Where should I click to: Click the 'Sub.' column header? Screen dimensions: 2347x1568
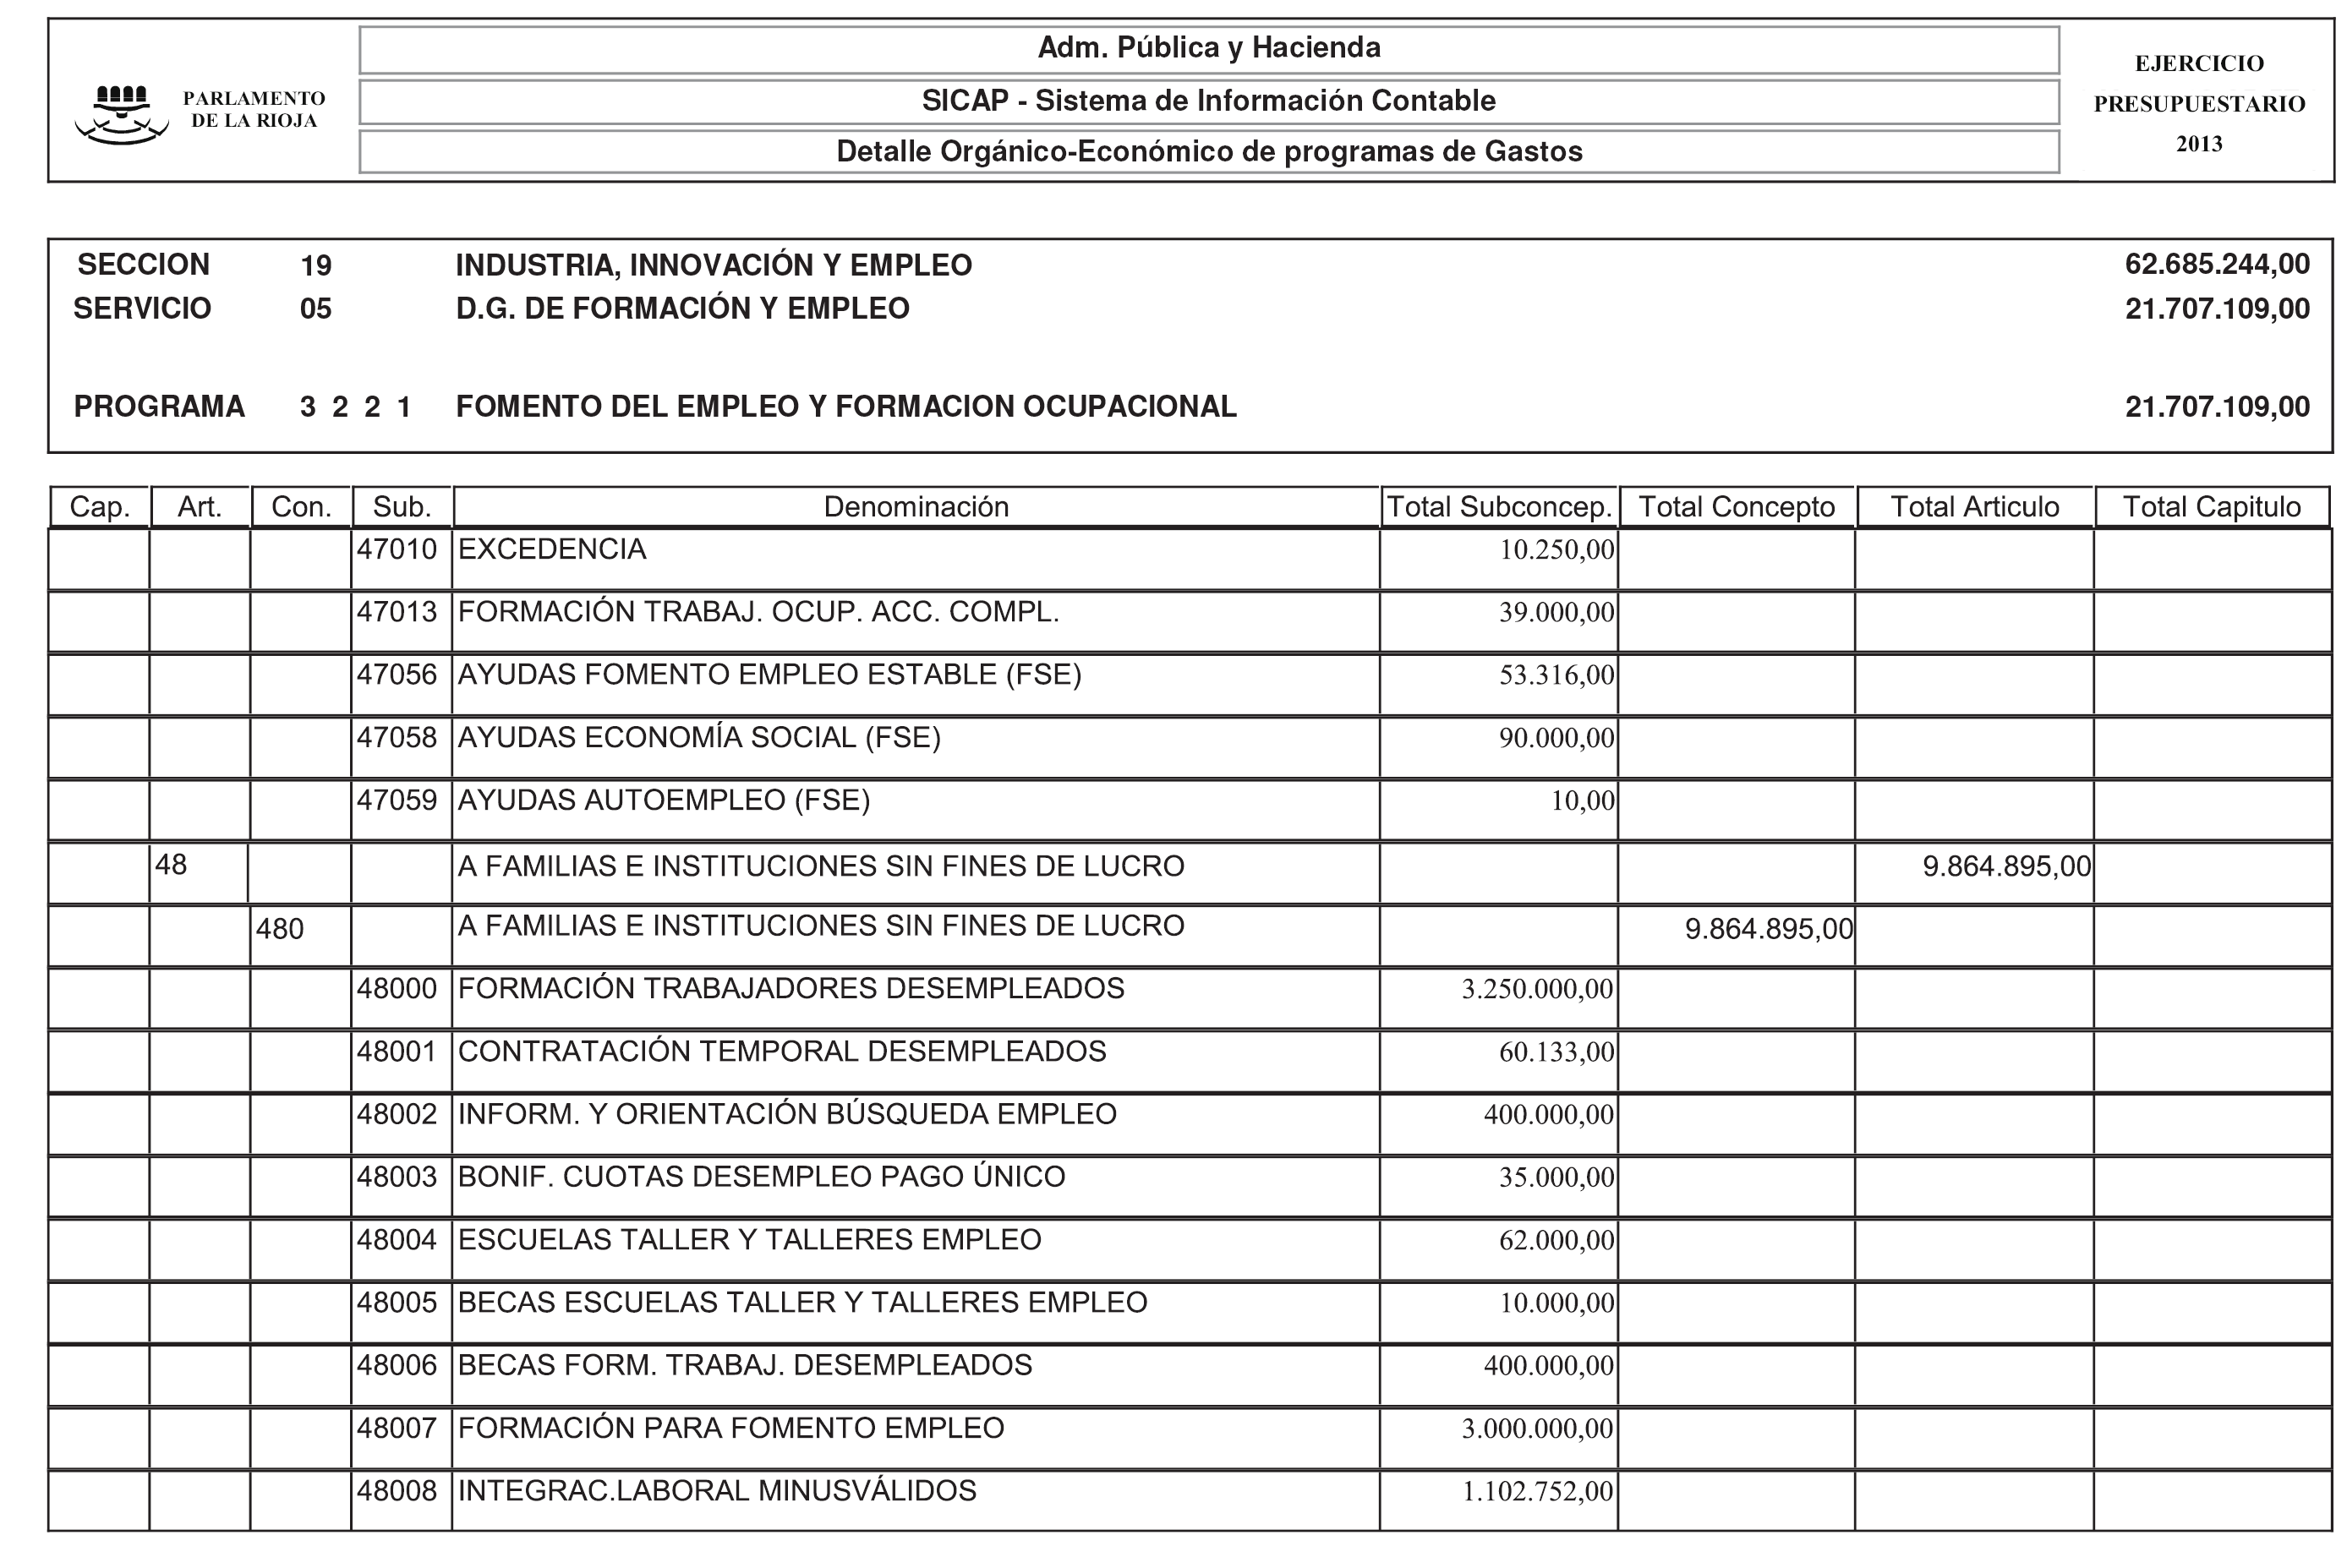tap(402, 507)
